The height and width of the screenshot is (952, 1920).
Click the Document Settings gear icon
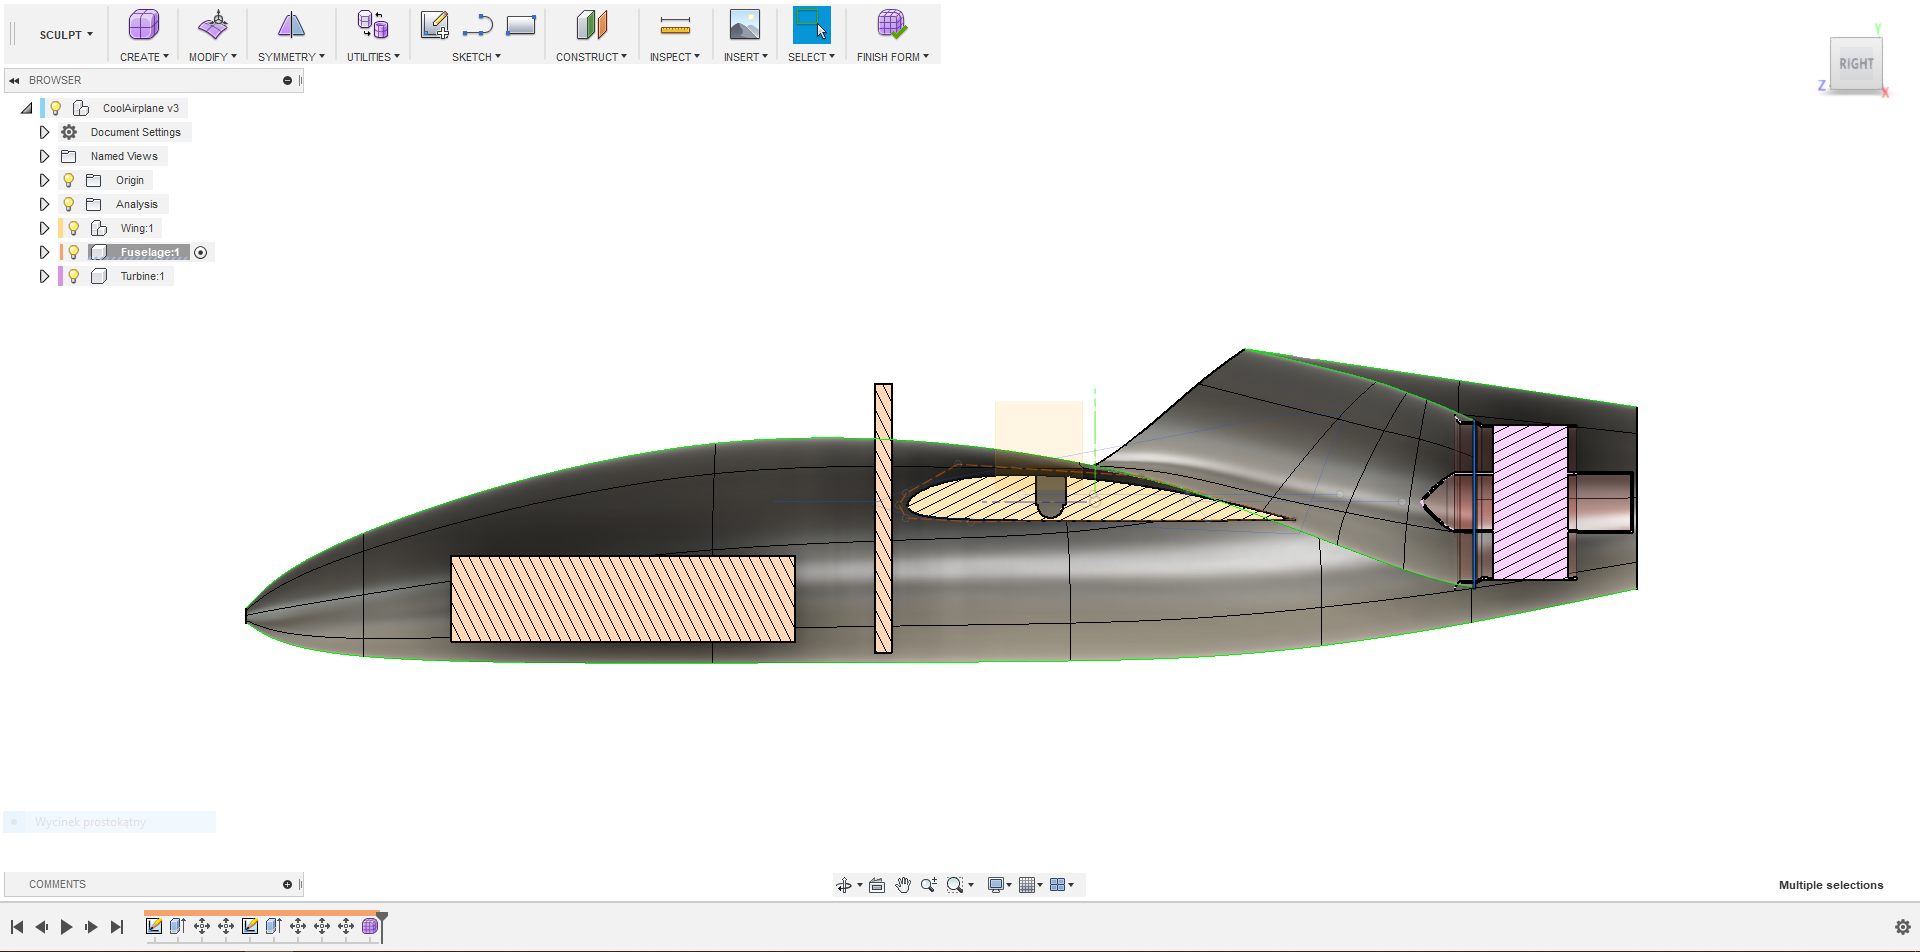[x=69, y=132]
